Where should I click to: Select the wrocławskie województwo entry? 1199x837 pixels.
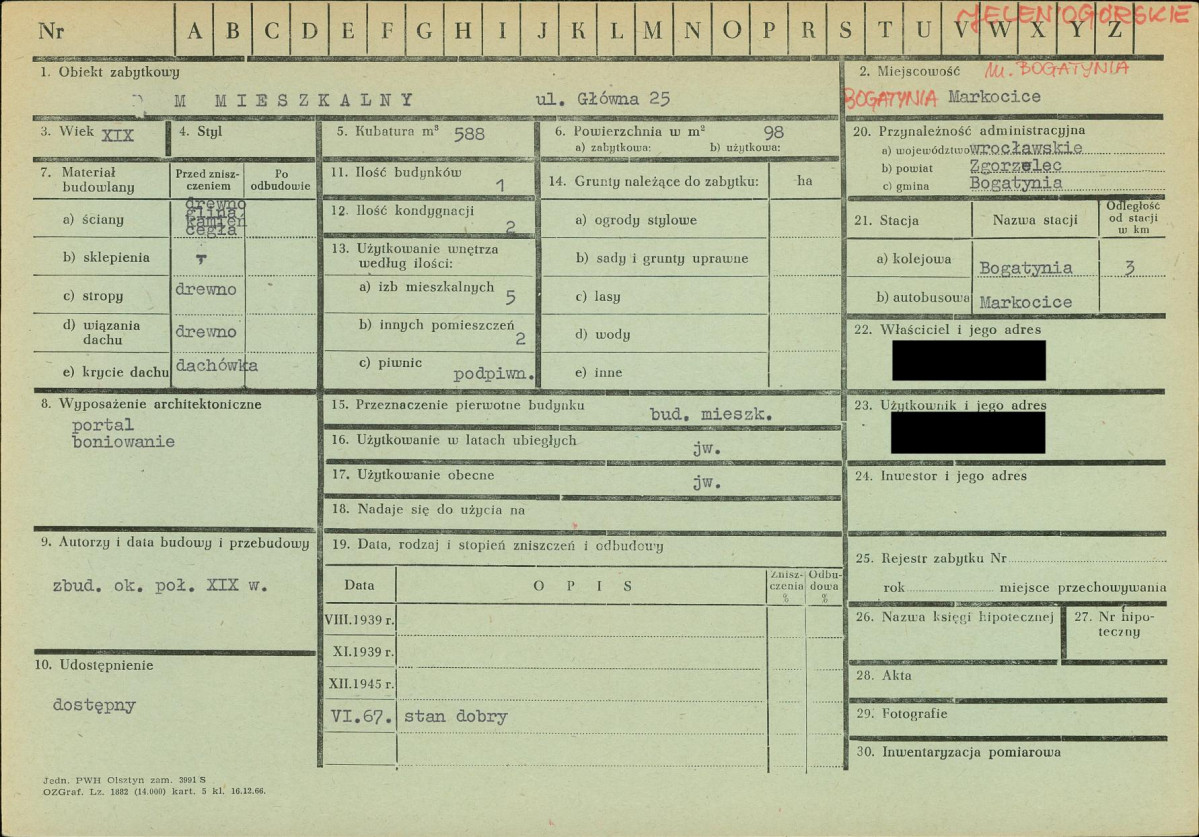(x=1025, y=148)
